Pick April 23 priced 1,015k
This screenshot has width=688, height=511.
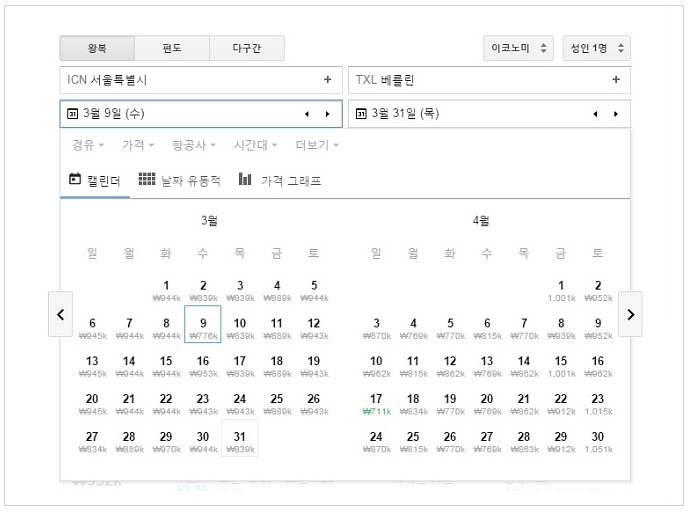[x=598, y=404]
